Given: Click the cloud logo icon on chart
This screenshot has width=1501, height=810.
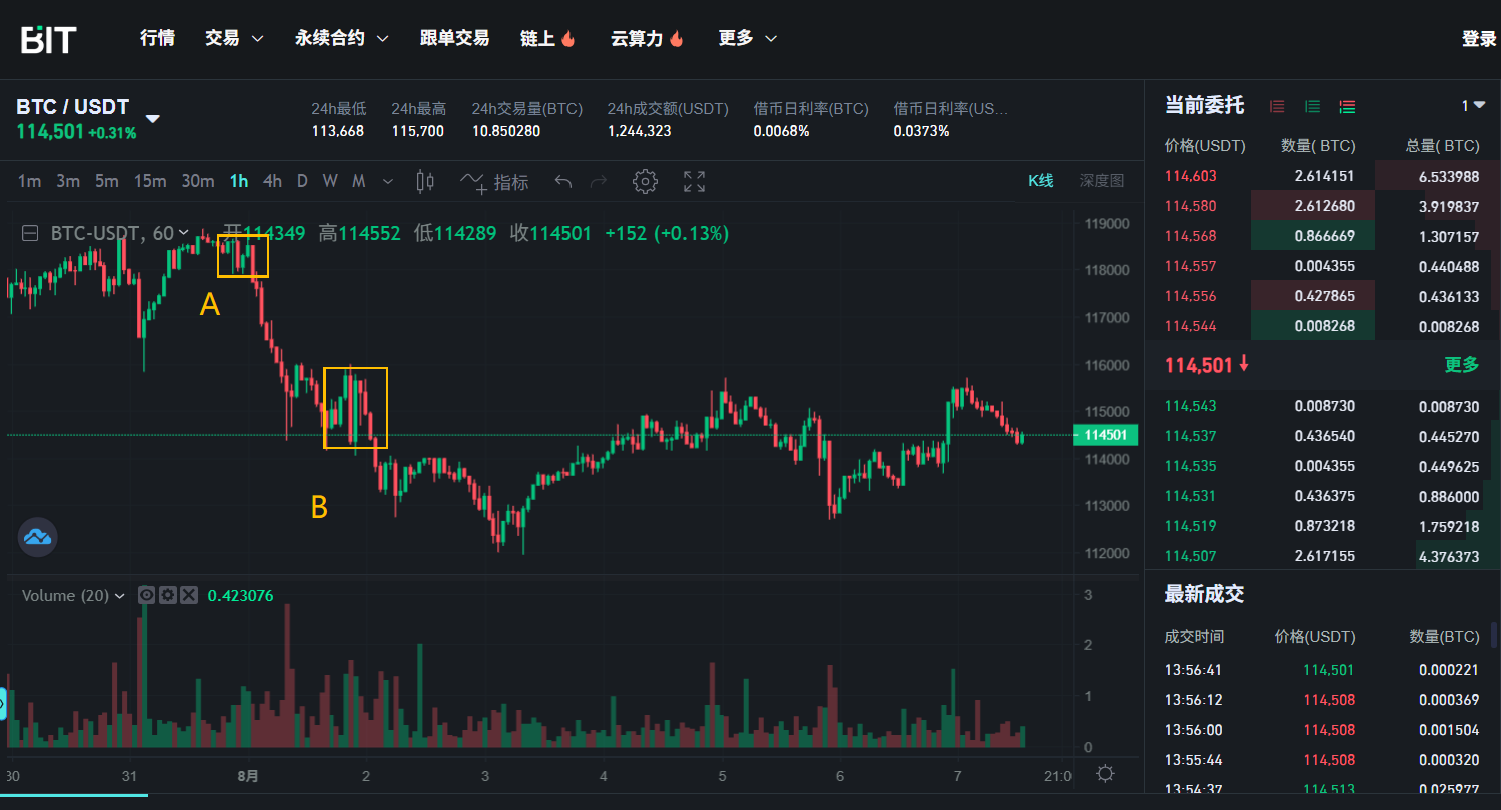Looking at the screenshot, I should (x=38, y=537).
